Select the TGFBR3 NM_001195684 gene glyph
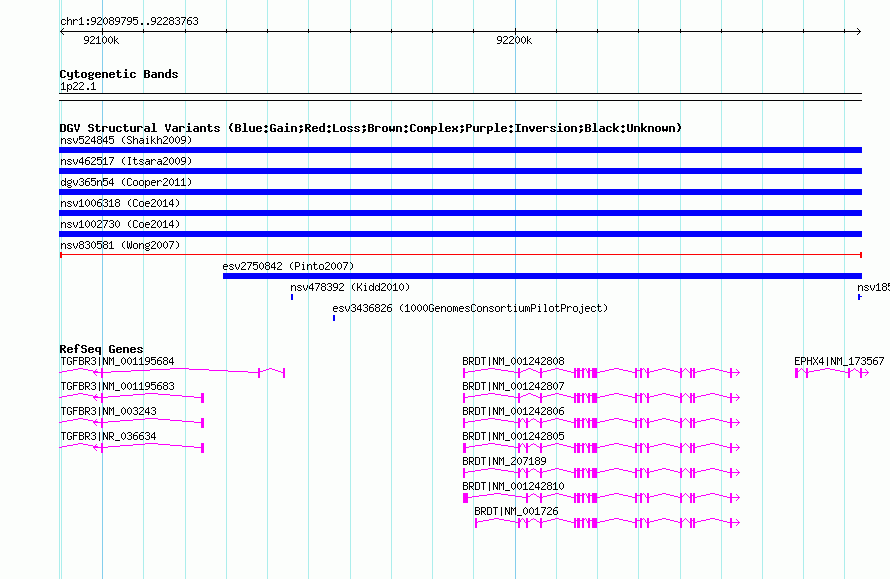The height and width of the screenshot is (579, 890). click(172, 373)
